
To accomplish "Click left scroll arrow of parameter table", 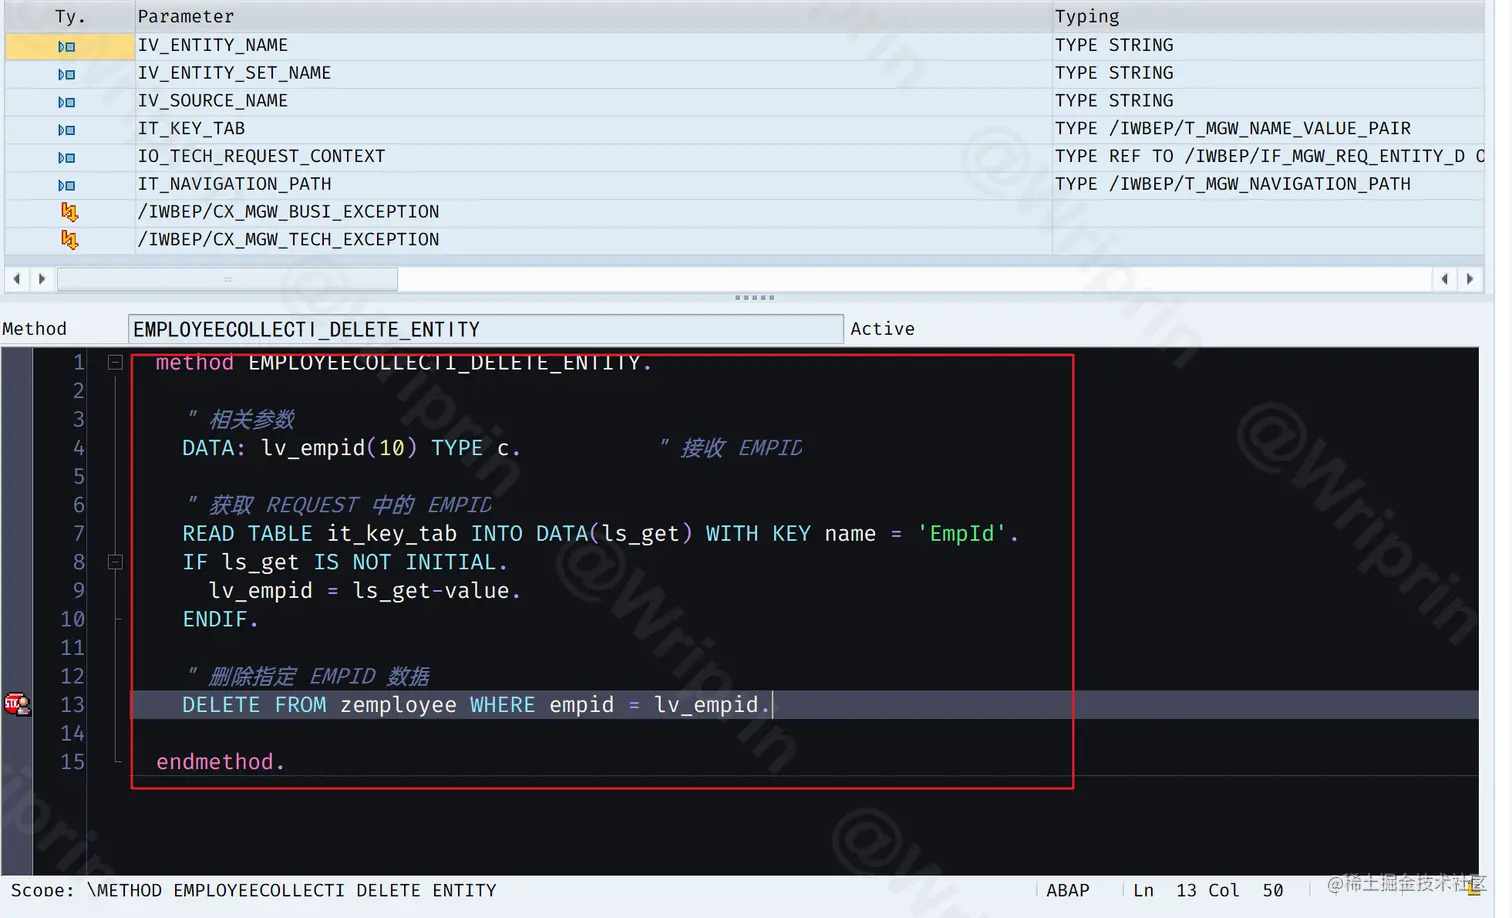I will tap(16, 279).
